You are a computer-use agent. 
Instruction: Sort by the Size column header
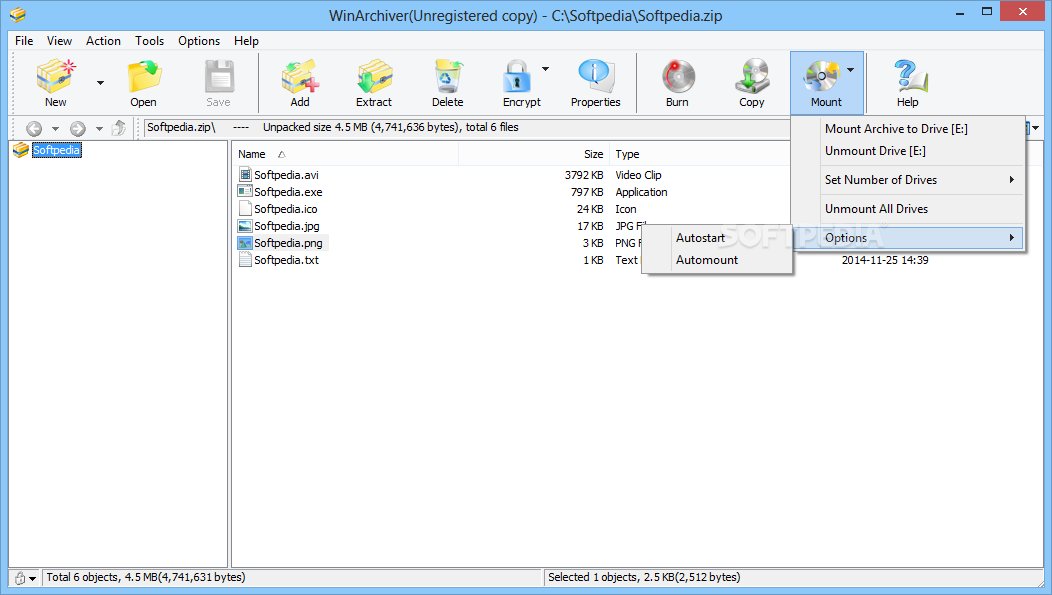(x=534, y=154)
